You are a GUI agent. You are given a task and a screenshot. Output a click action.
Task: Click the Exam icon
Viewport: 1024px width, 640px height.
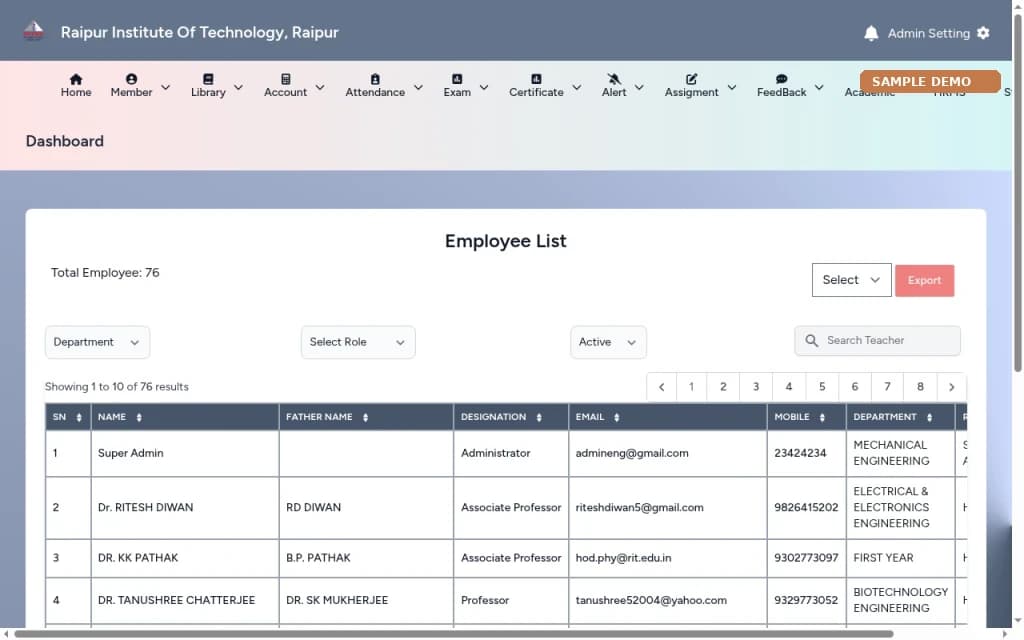(457, 79)
